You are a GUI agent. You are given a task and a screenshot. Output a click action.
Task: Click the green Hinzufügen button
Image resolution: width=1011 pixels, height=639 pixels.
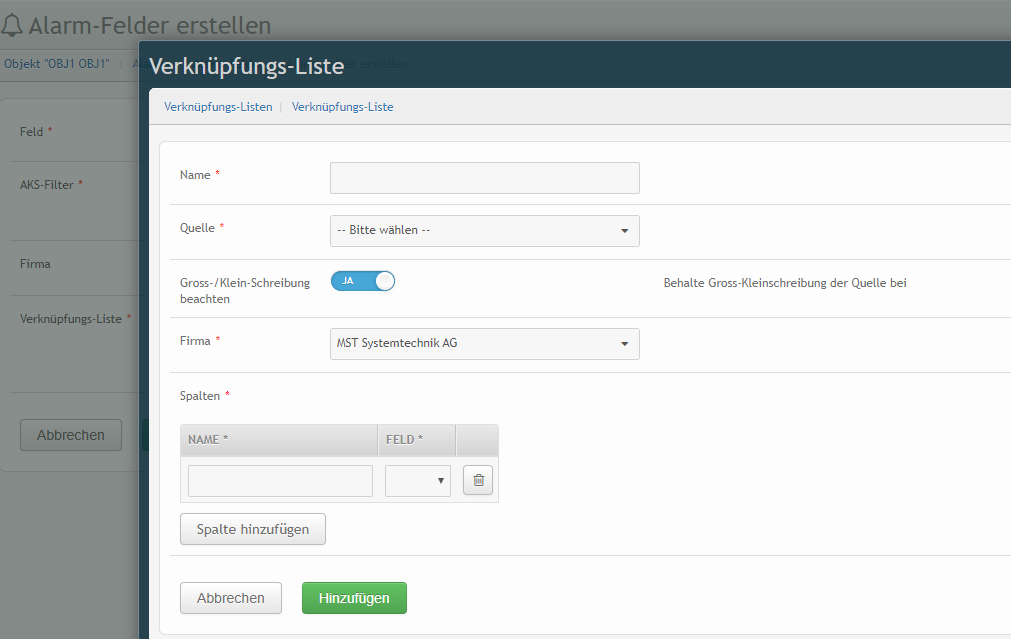354,598
